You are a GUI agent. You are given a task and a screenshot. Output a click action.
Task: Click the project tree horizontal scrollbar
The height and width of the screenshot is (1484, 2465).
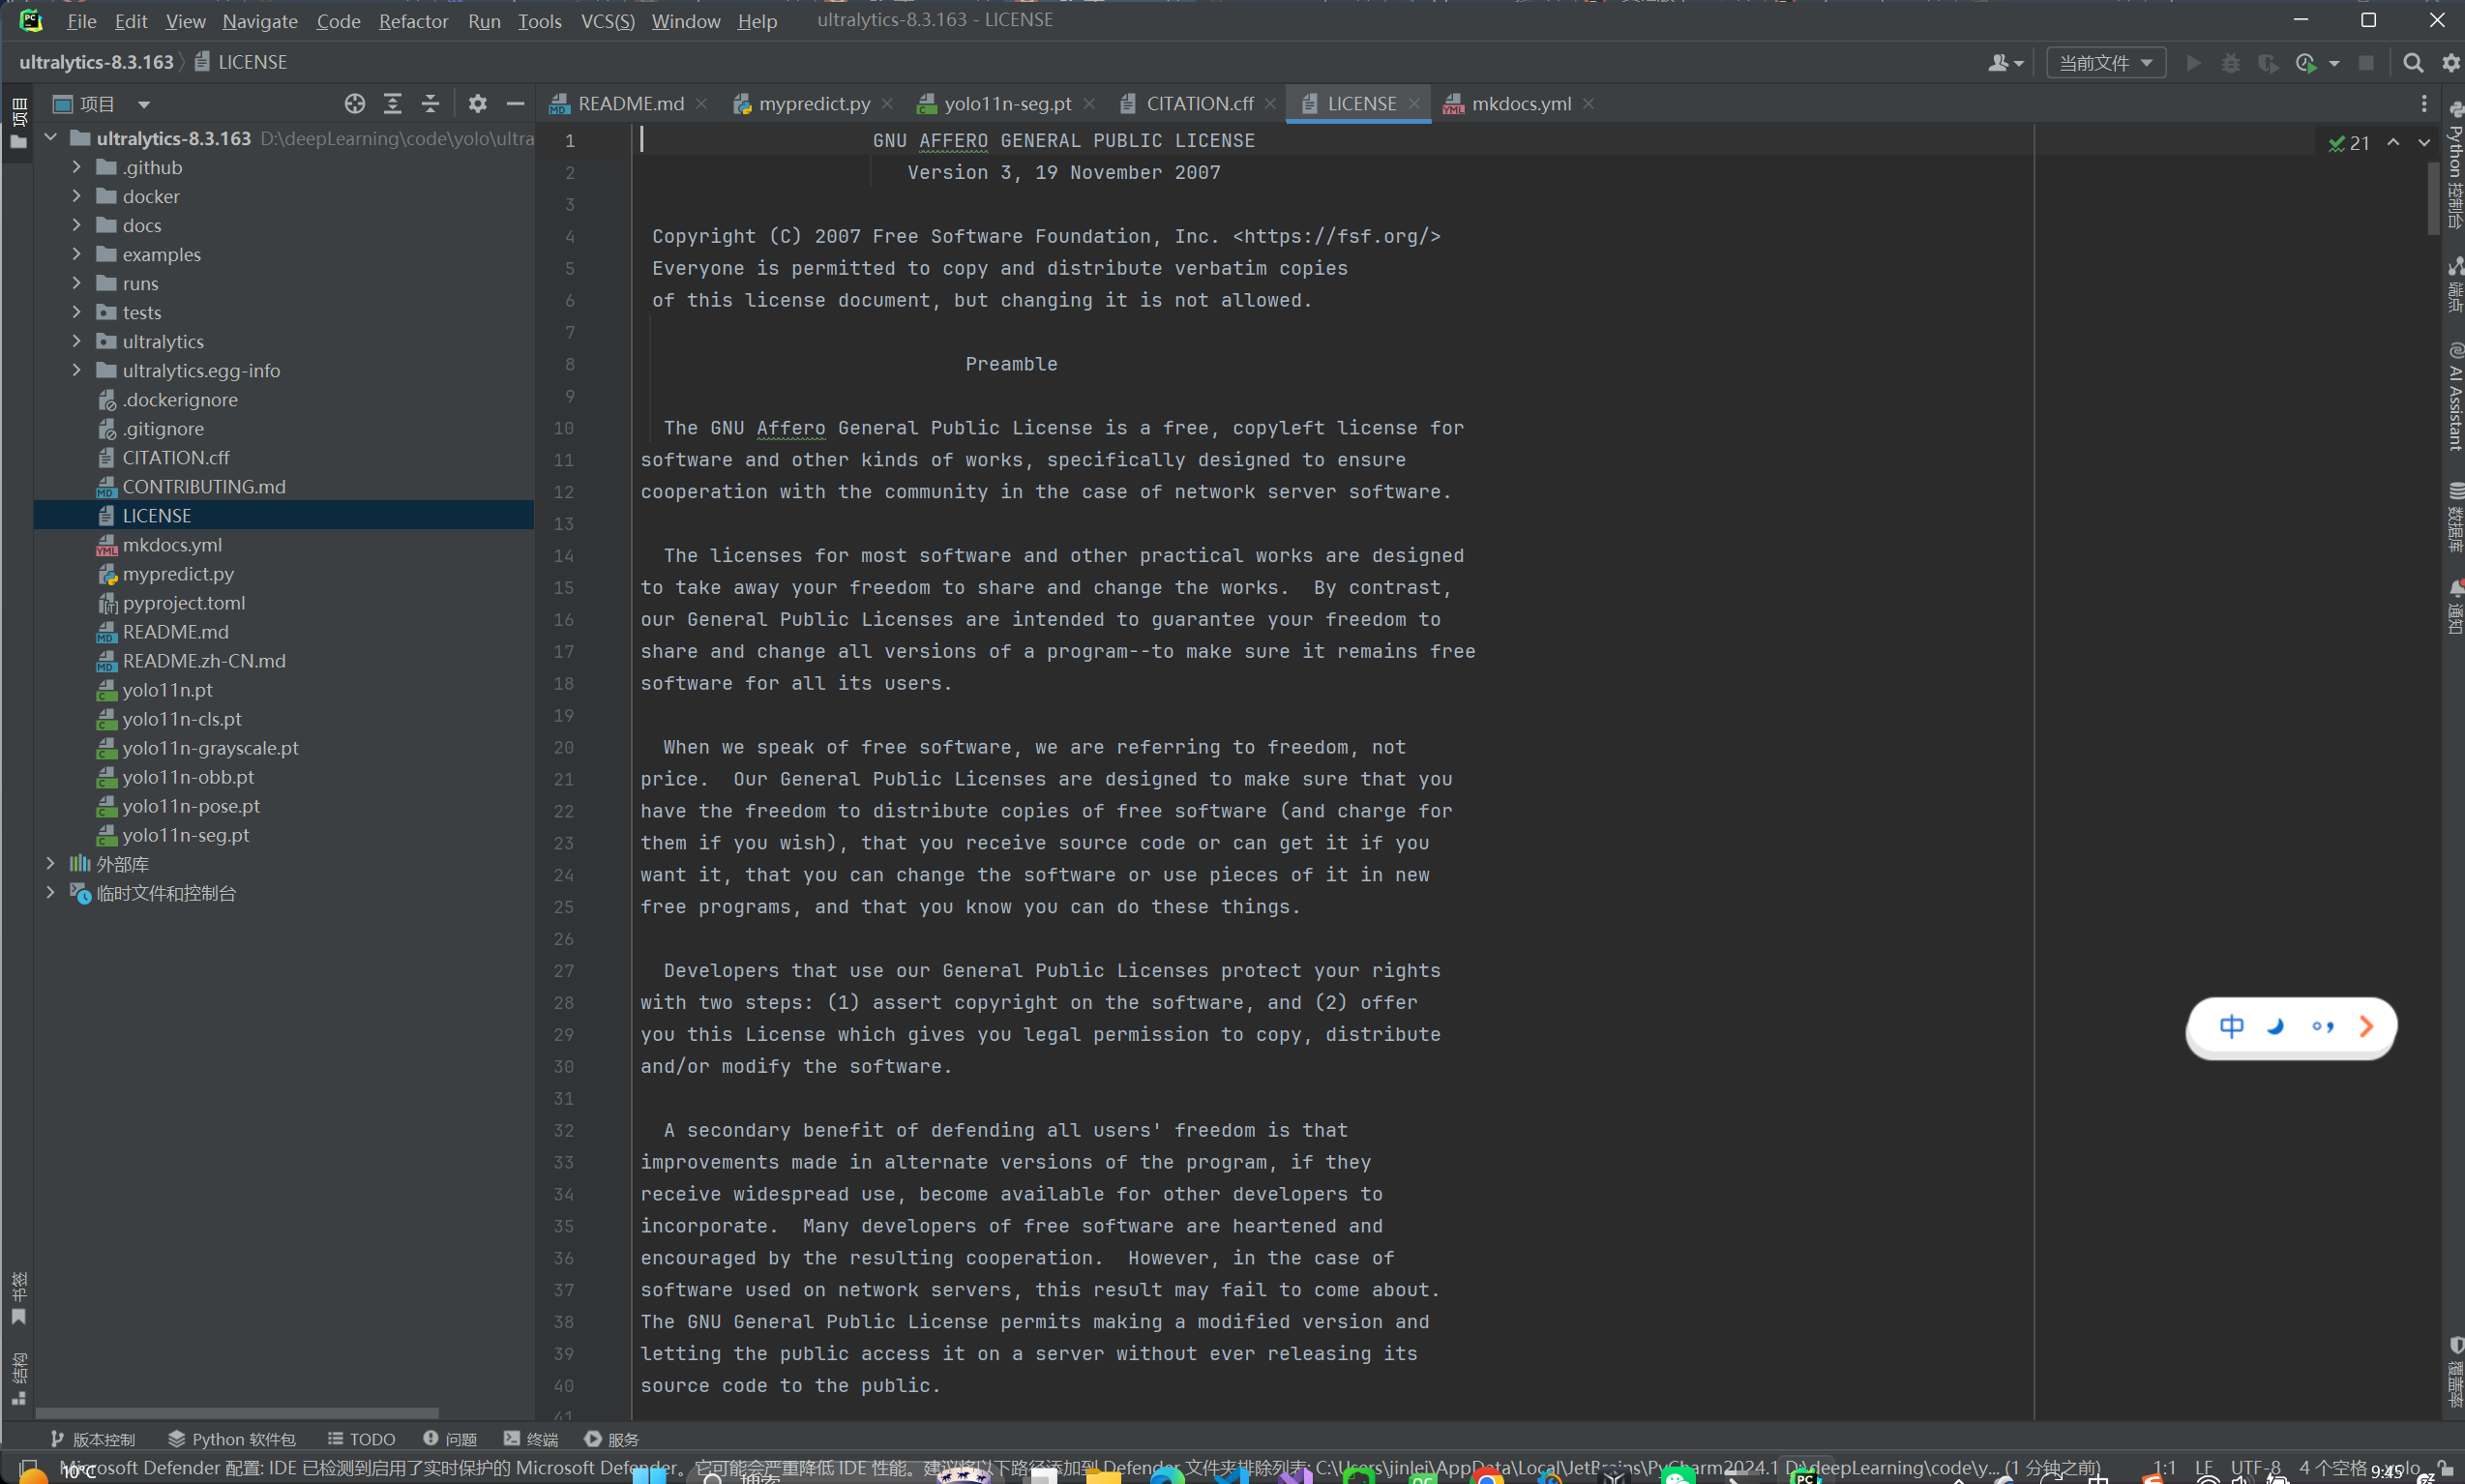237,1413
